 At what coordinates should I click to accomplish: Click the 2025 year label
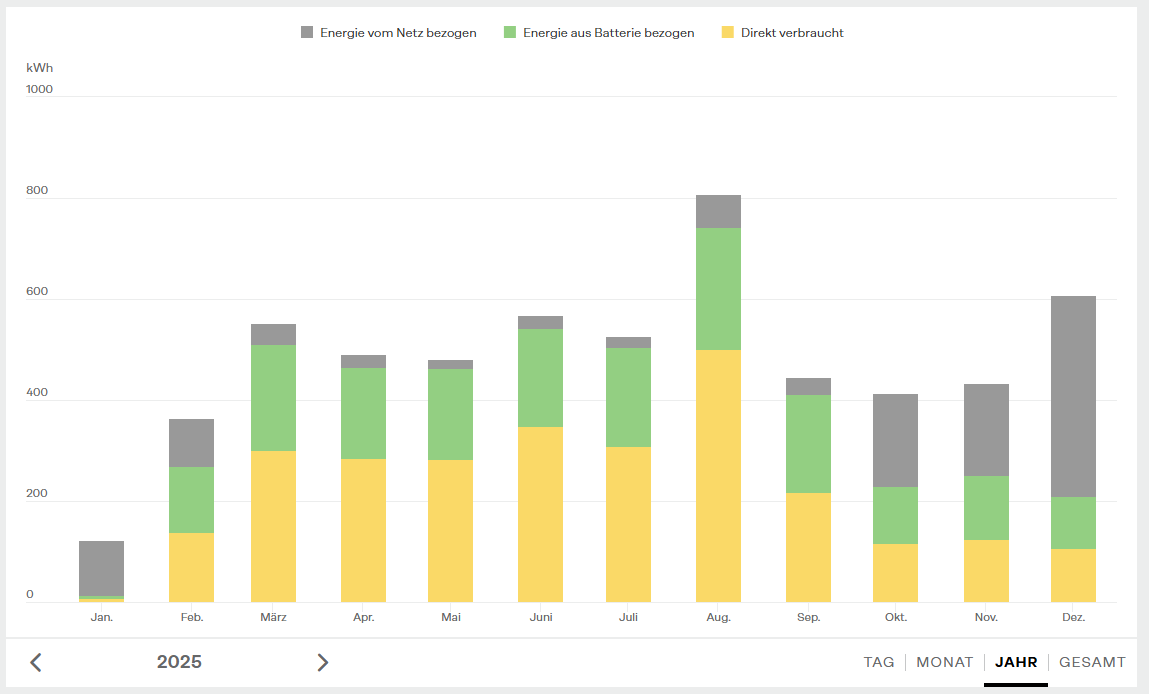179,662
